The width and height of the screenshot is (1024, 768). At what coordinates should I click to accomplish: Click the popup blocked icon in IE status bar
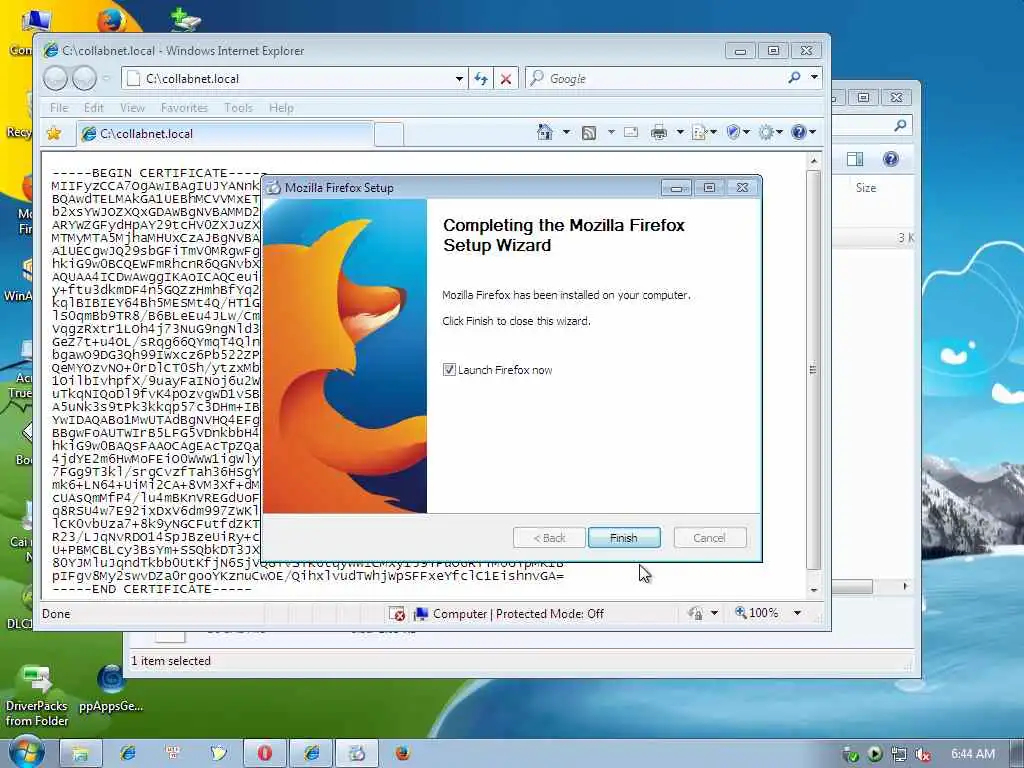click(396, 614)
